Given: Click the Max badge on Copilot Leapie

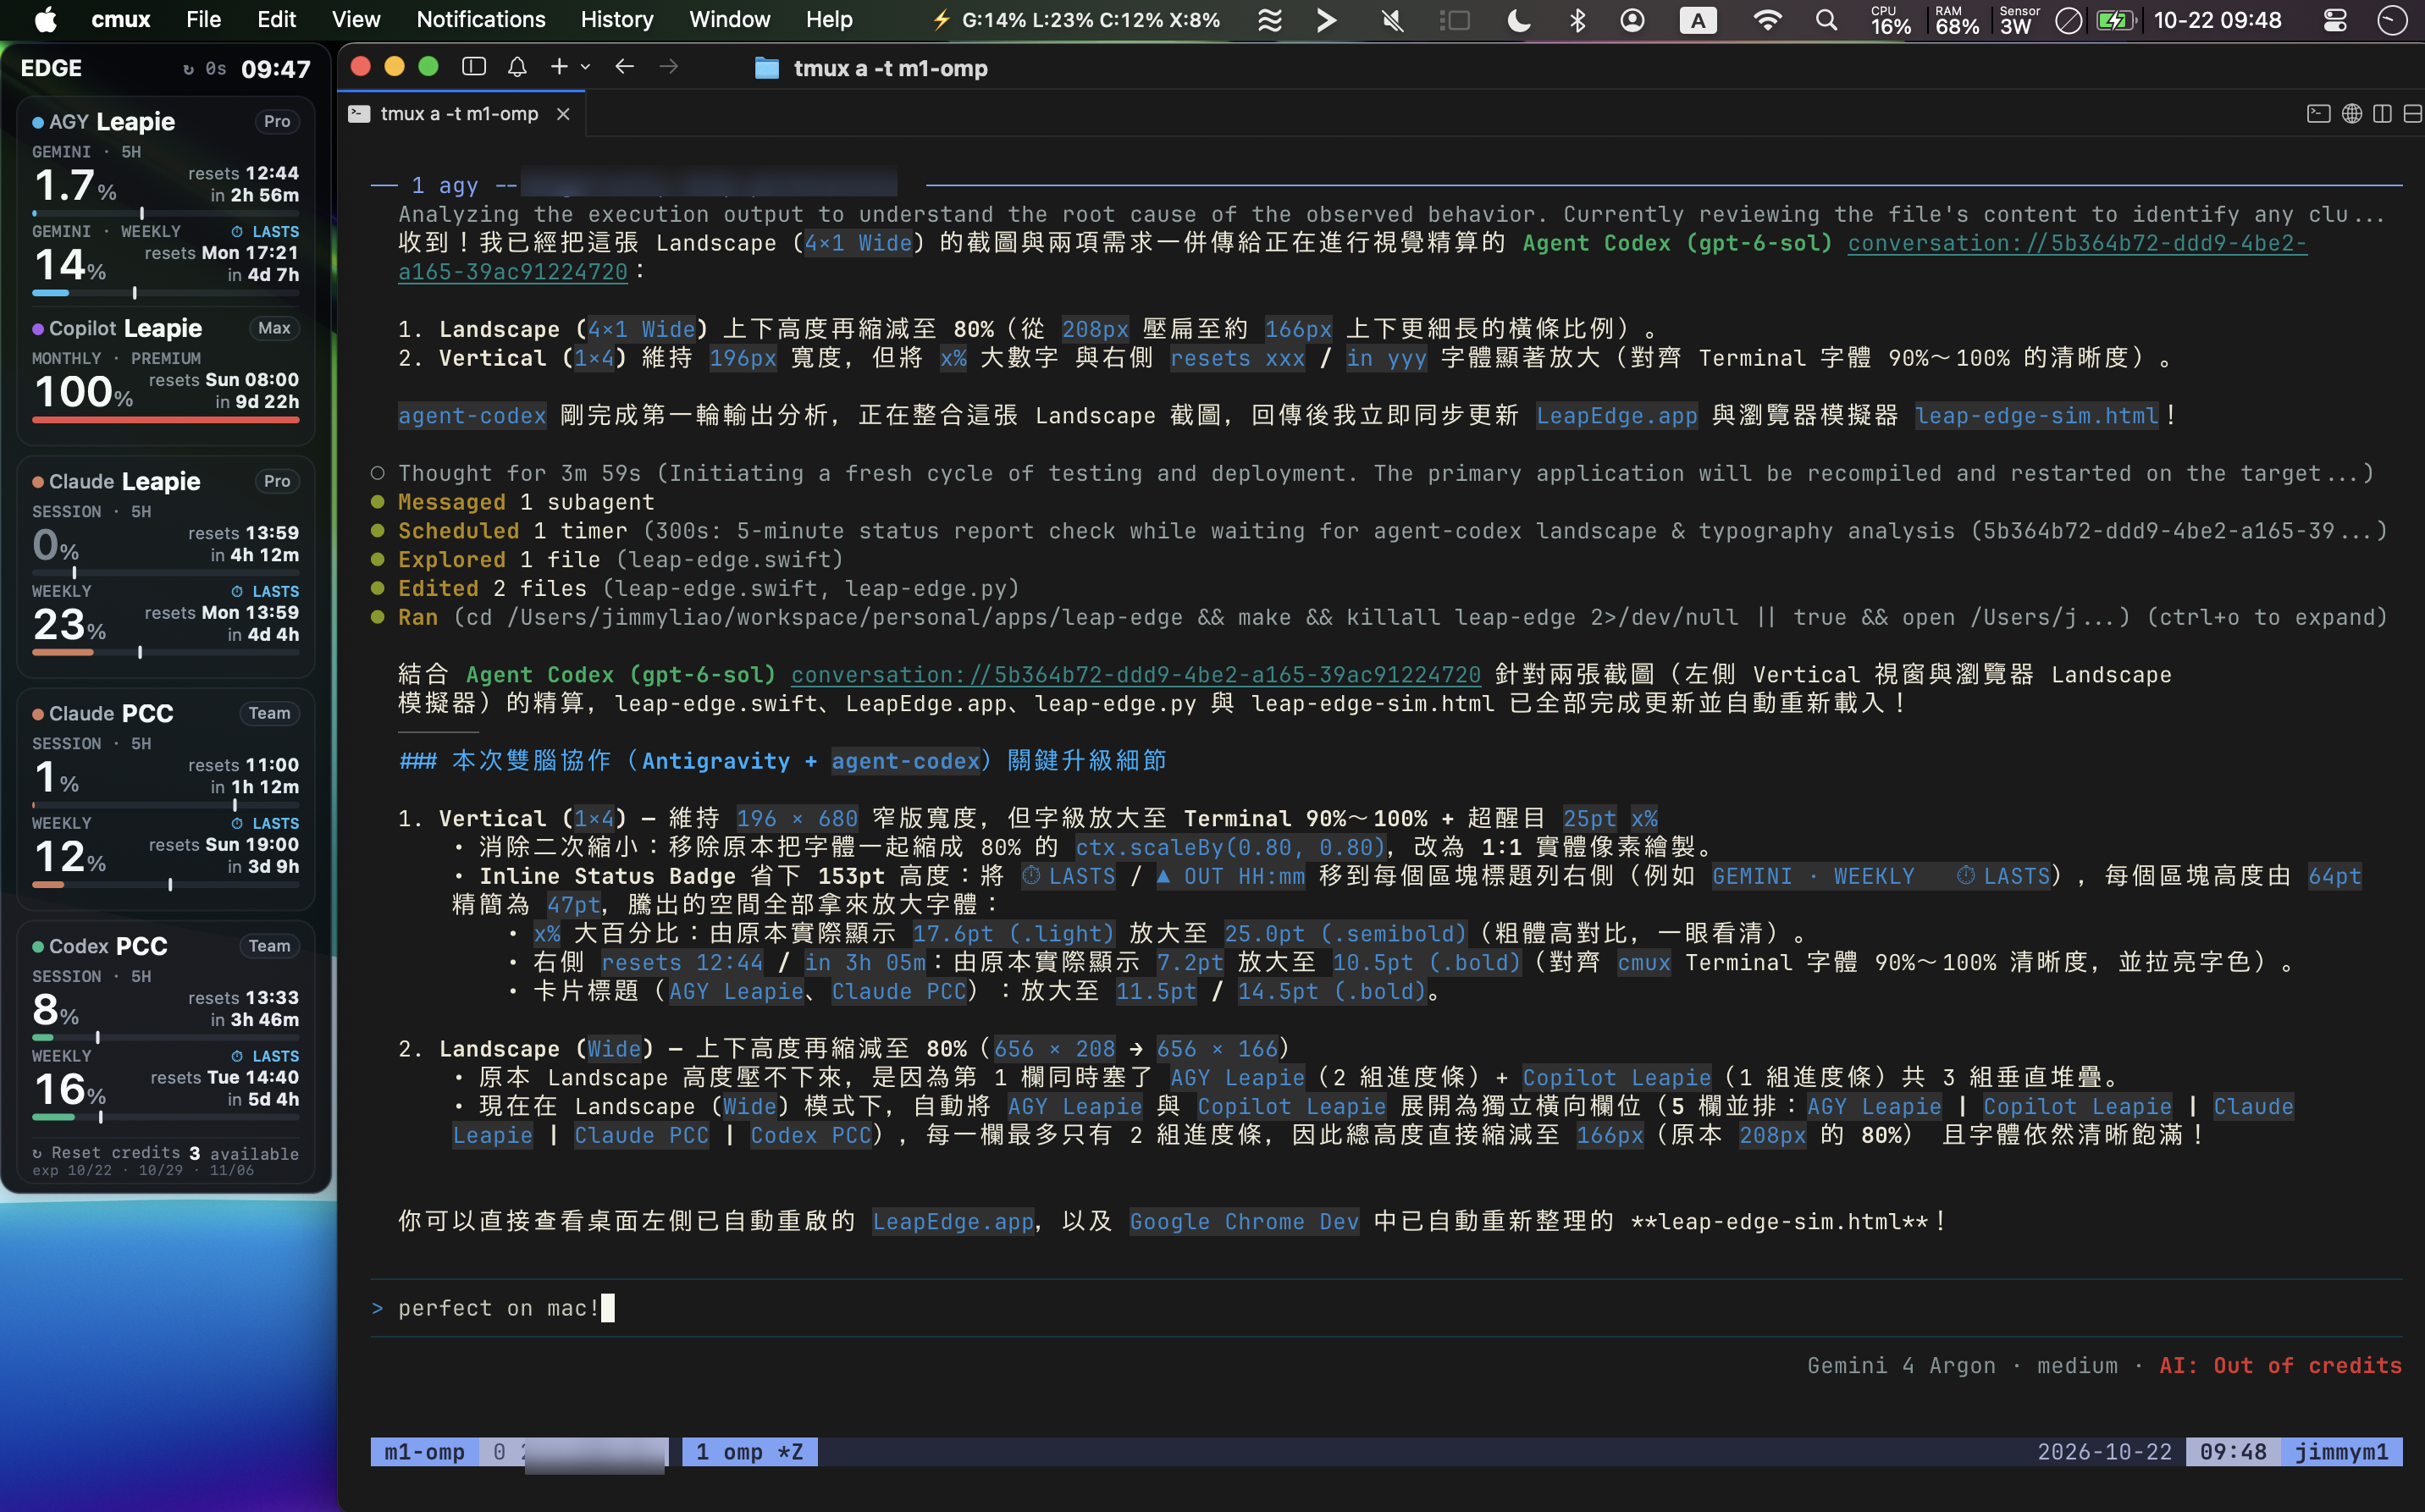Looking at the screenshot, I should pyautogui.click(x=274, y=328).
